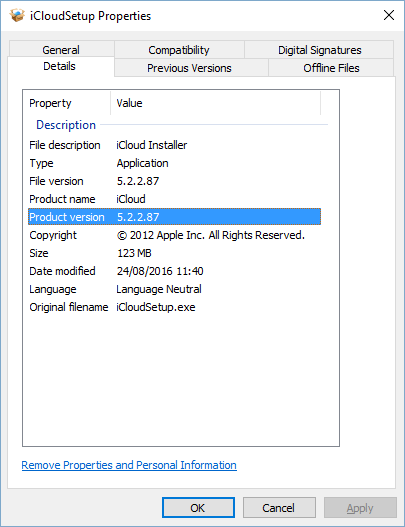Image resolution: width=405 pixels, height=527 pixels.
Task: Click the Property column header
Action: (x=67, y=103)
